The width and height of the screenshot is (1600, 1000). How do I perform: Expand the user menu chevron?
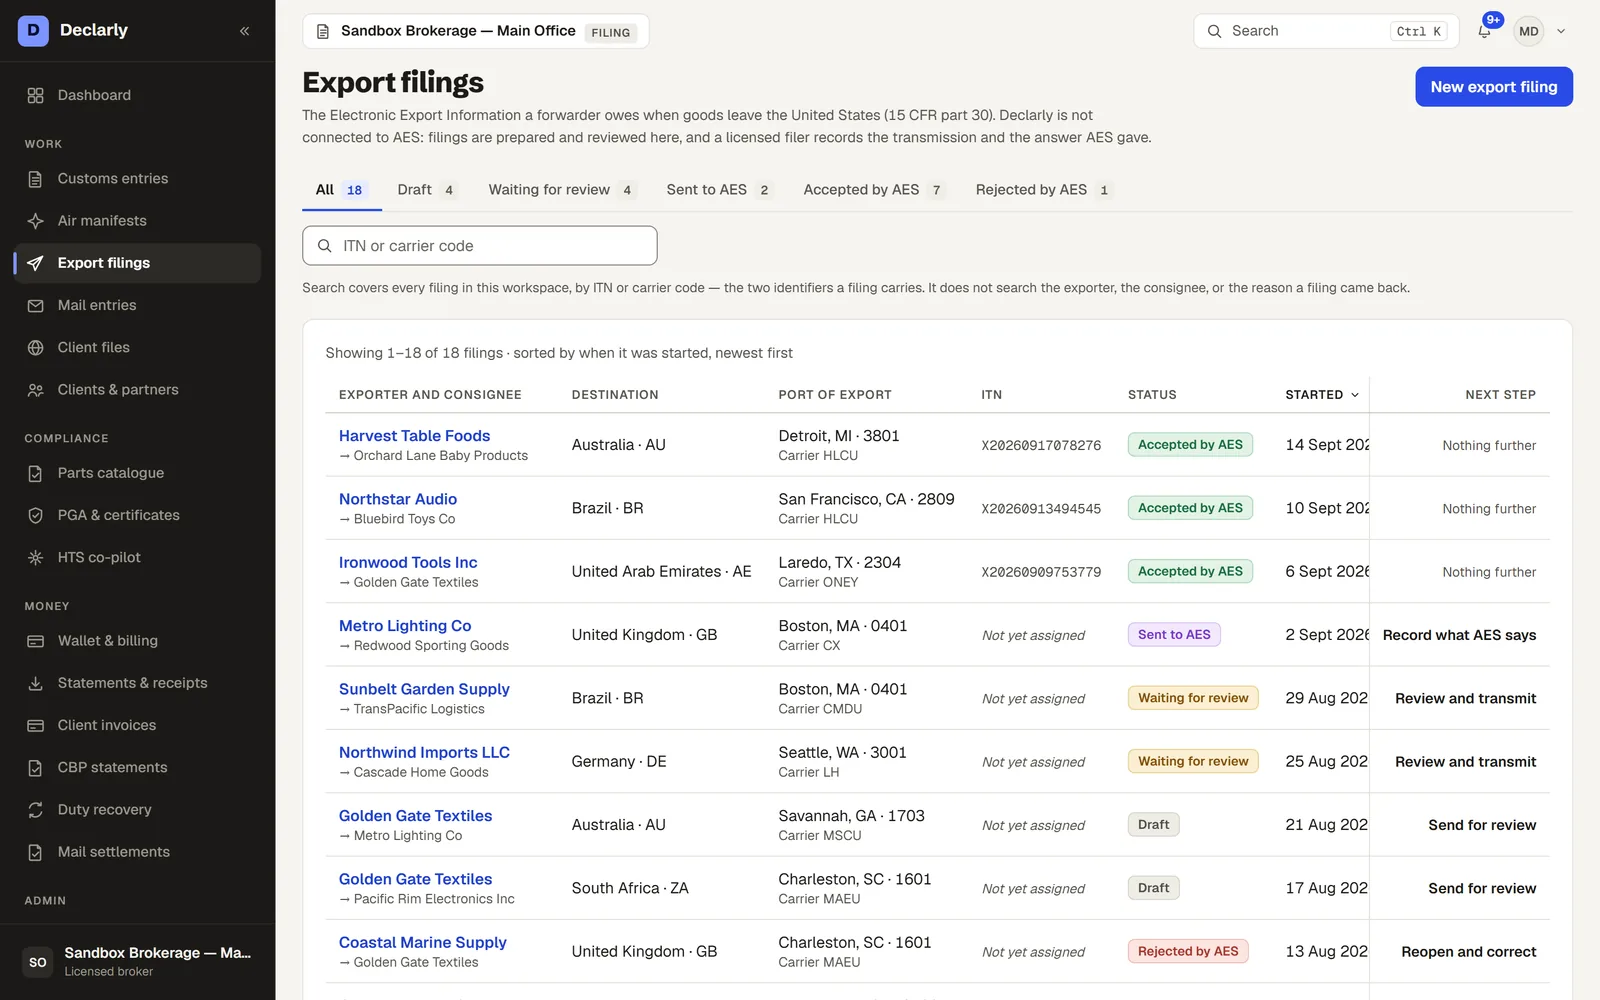(1561, 32)
